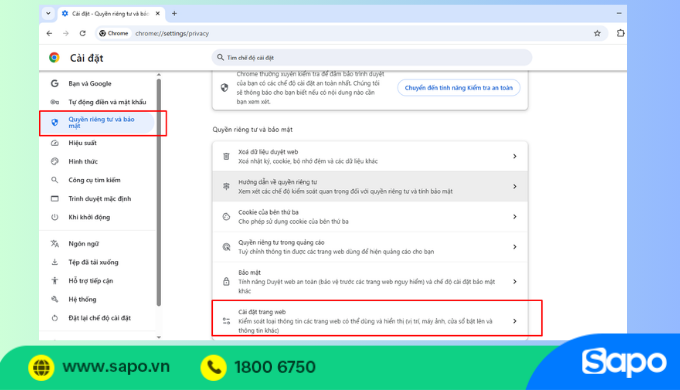Image resolution: width=680 pixels, height=390 pixels.
Task: Reload the settings page
Action: click(x=82, y=33)
